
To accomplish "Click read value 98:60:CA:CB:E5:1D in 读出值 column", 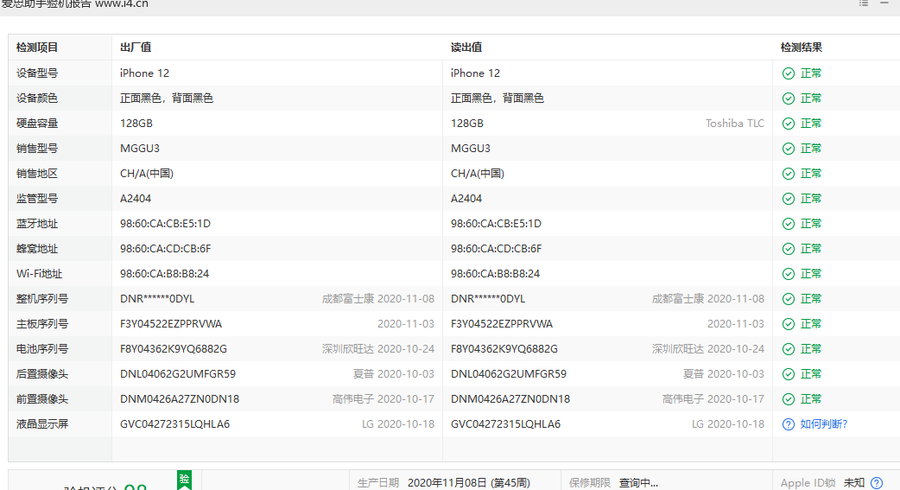I will click(496, 224).
